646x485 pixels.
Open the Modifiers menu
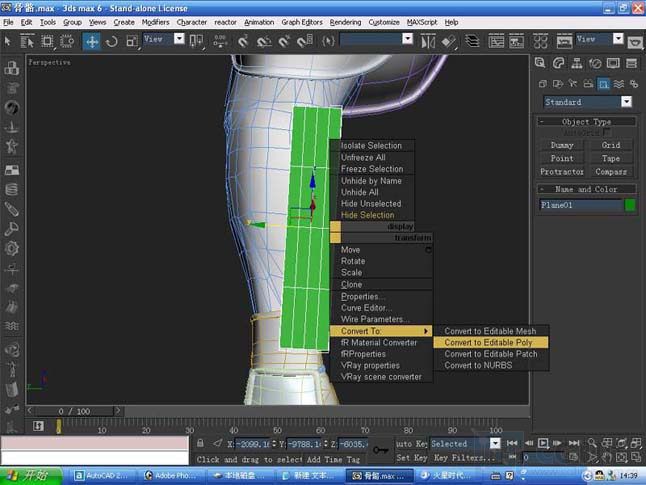pos(155,22)
